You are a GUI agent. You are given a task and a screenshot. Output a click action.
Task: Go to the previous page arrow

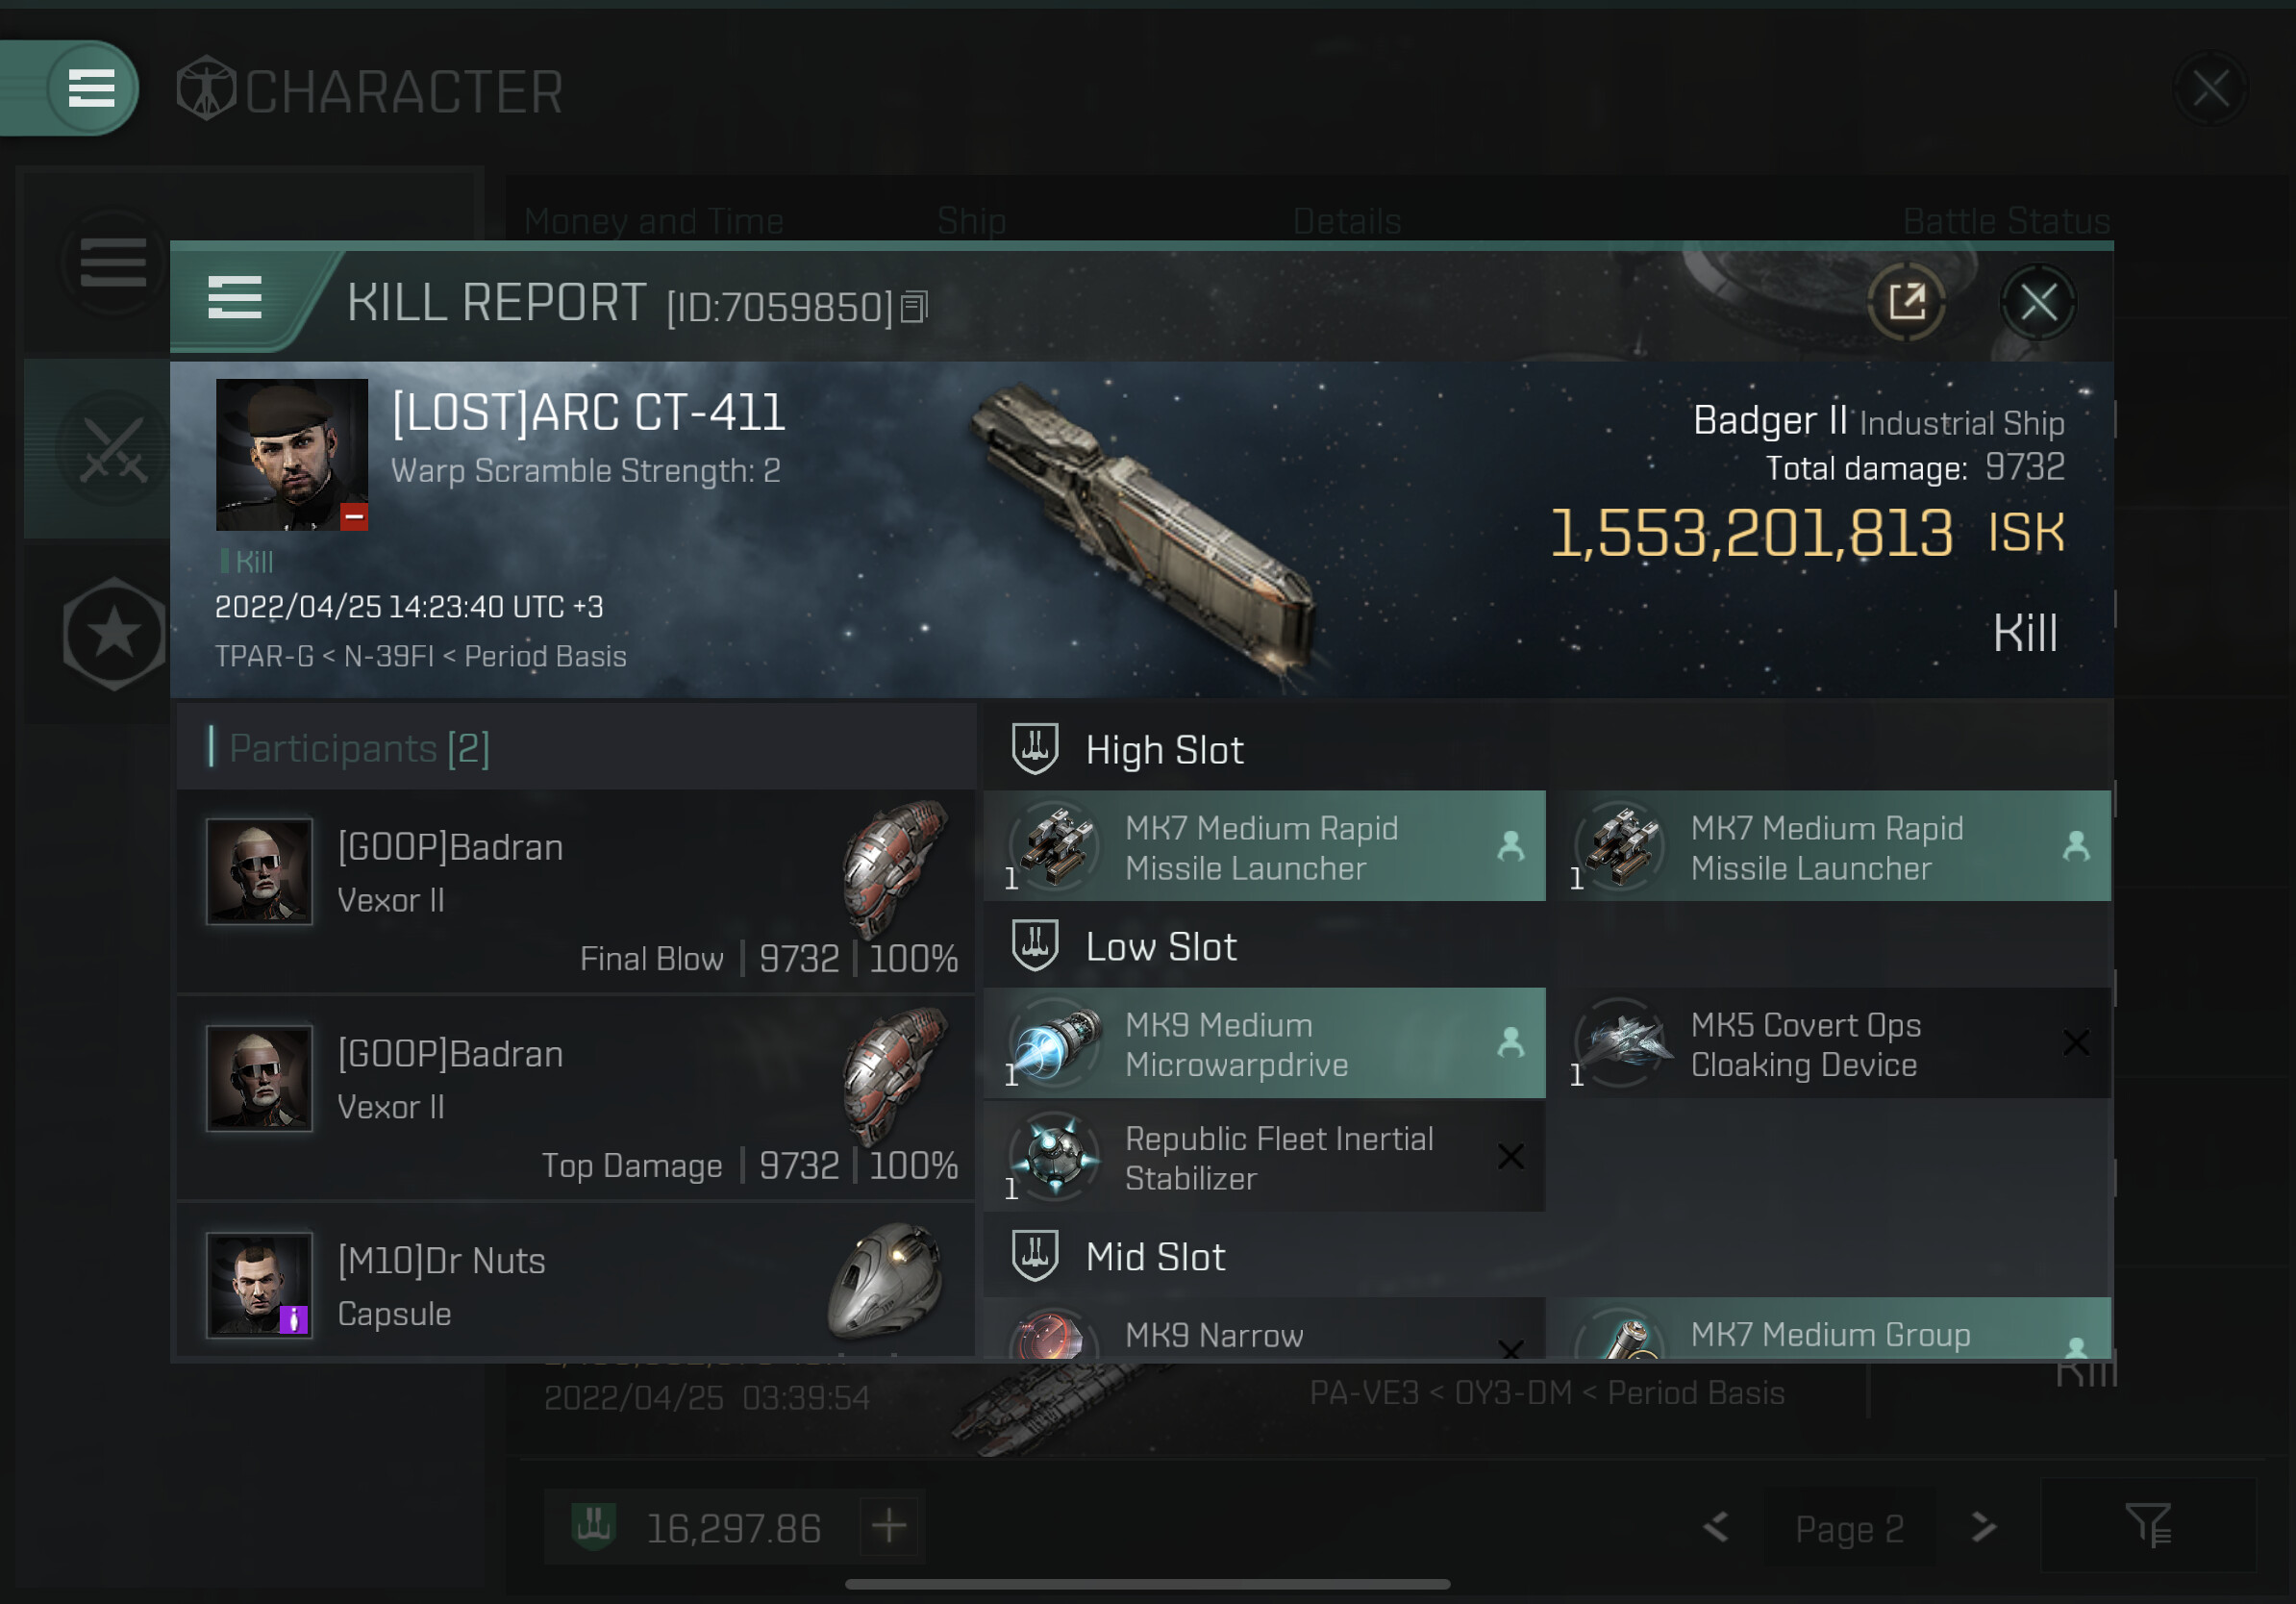1716,1527
